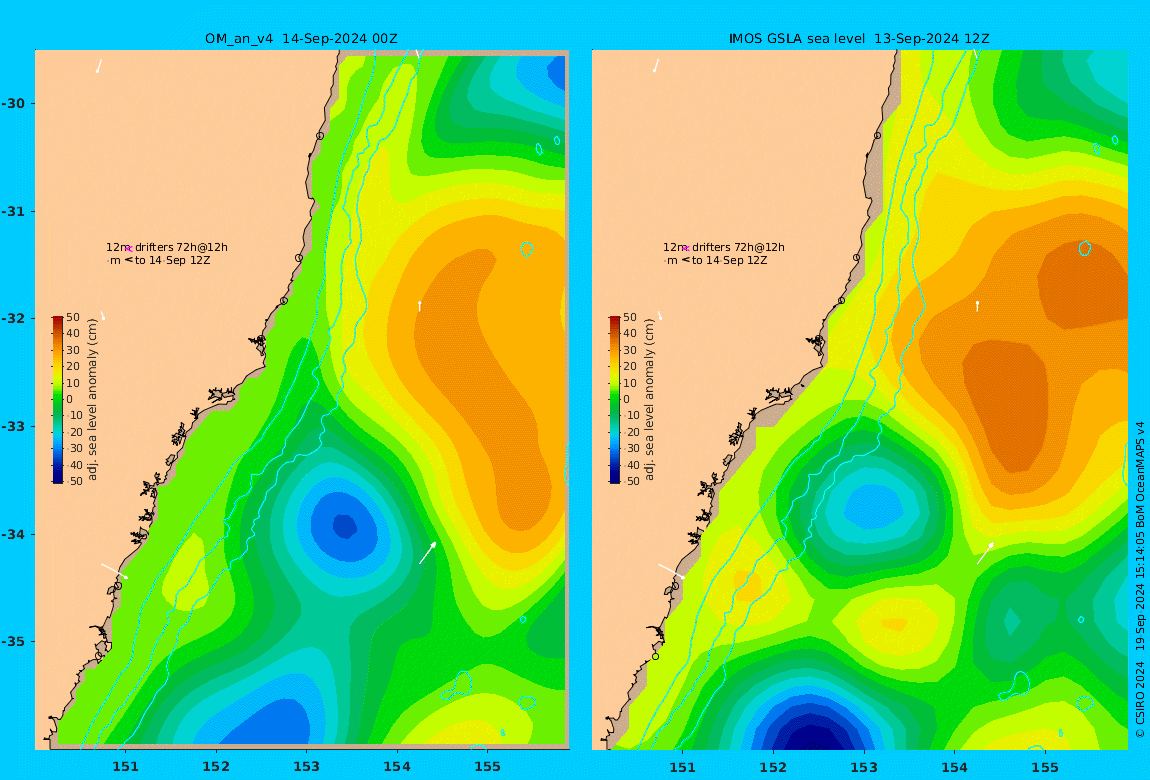Click the color scale bar in OM_an_v4 map
Viewport: 1150px width, 780px height.
(x=58, y=400)
